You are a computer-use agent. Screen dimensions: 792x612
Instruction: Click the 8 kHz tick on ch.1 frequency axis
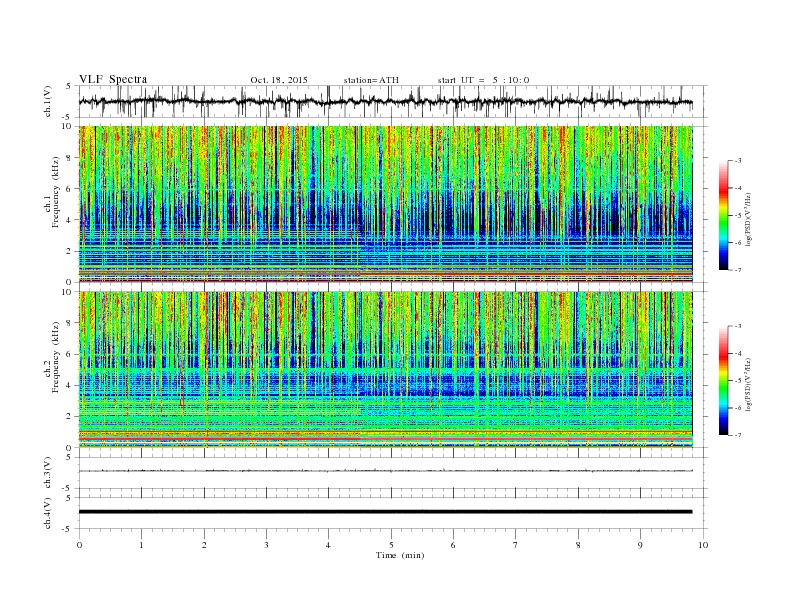click(x=69, y=158)
